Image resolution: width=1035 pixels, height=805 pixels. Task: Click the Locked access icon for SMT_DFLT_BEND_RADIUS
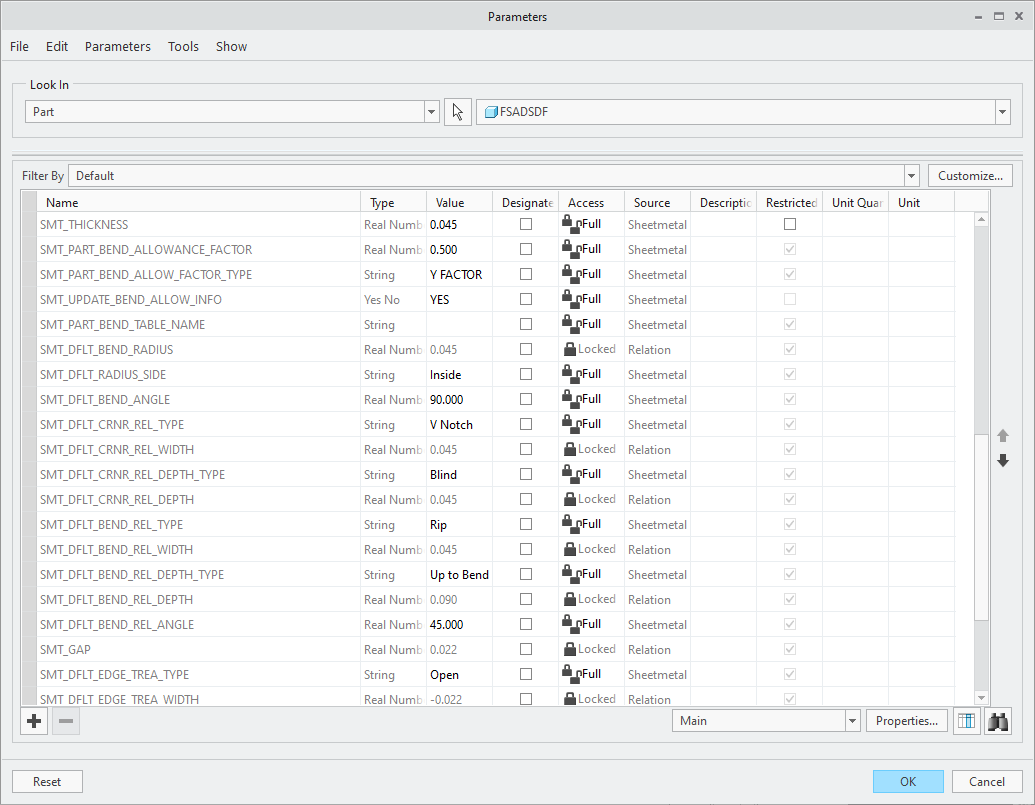coord(570,349)
